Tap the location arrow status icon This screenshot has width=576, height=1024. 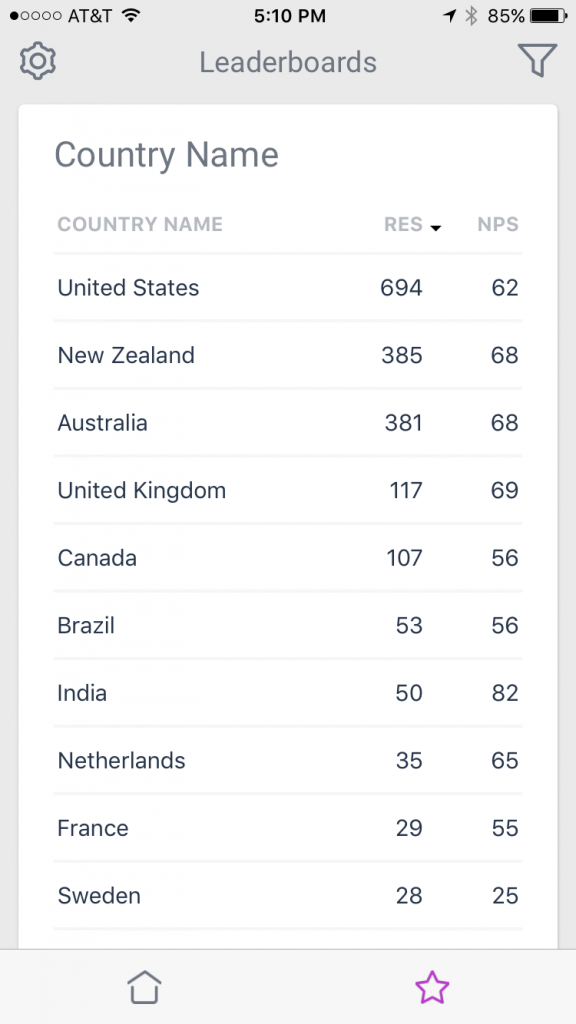tap(449, 16)
